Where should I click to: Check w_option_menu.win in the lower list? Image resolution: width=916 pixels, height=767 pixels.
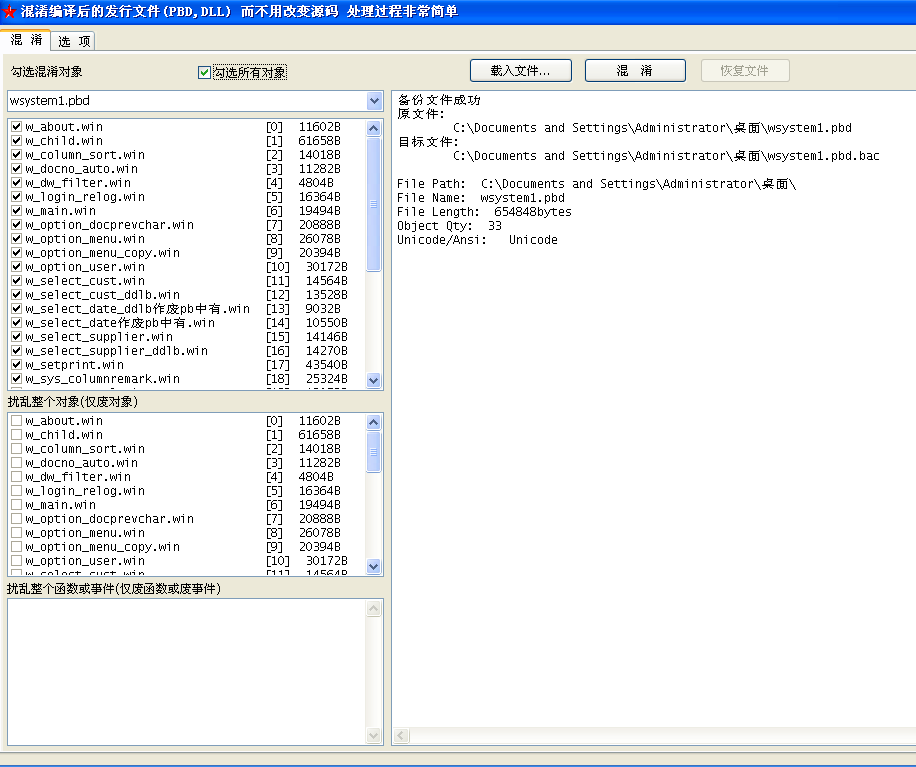[16, 533]
